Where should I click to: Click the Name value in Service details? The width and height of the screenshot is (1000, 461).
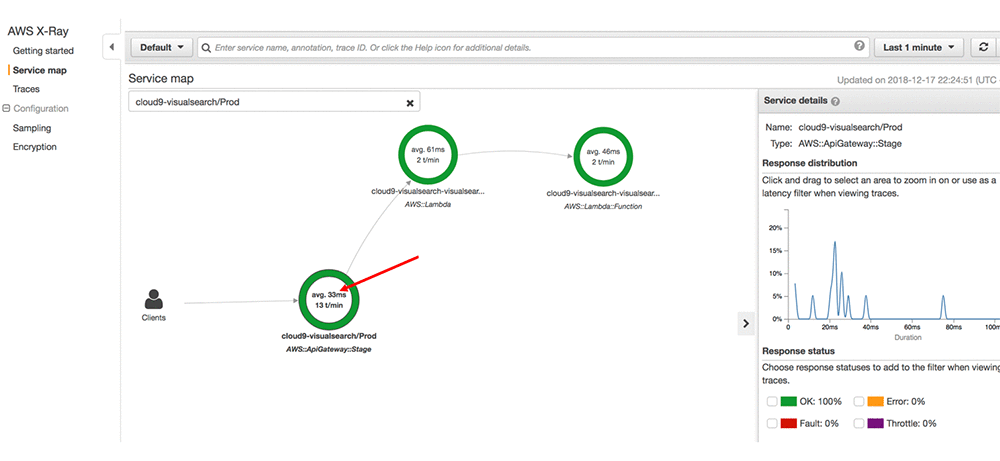pyautogui.click(x=850, y=127)
